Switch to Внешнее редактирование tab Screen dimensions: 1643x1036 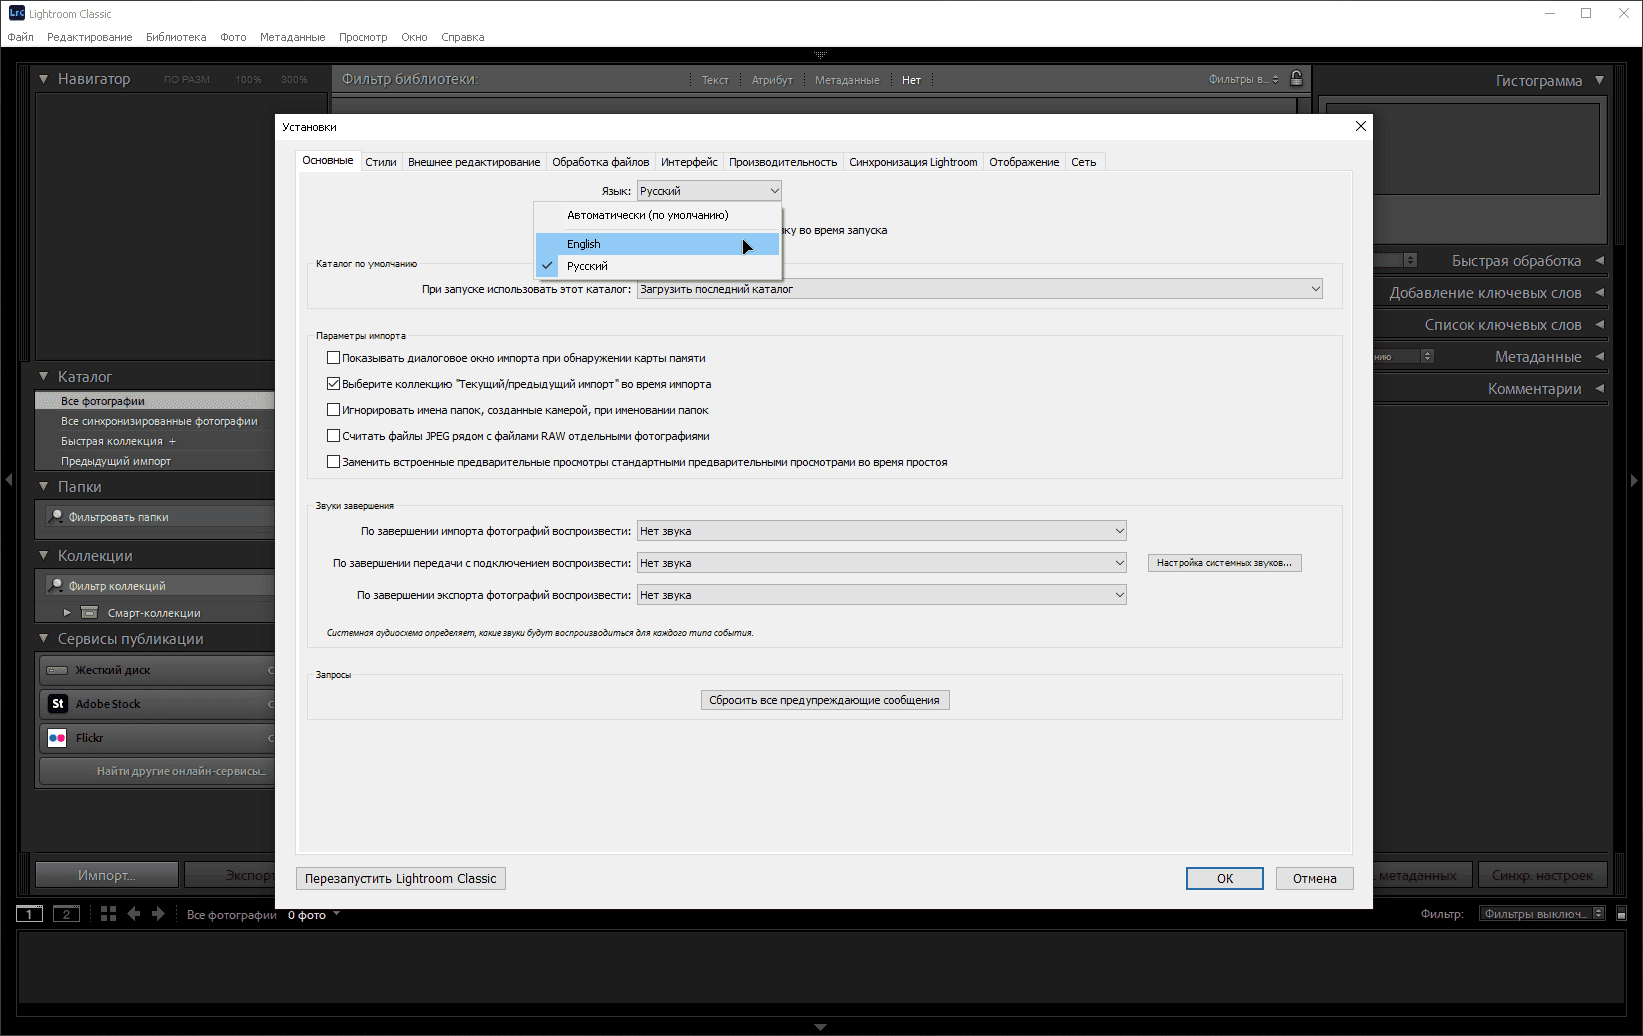474,162
